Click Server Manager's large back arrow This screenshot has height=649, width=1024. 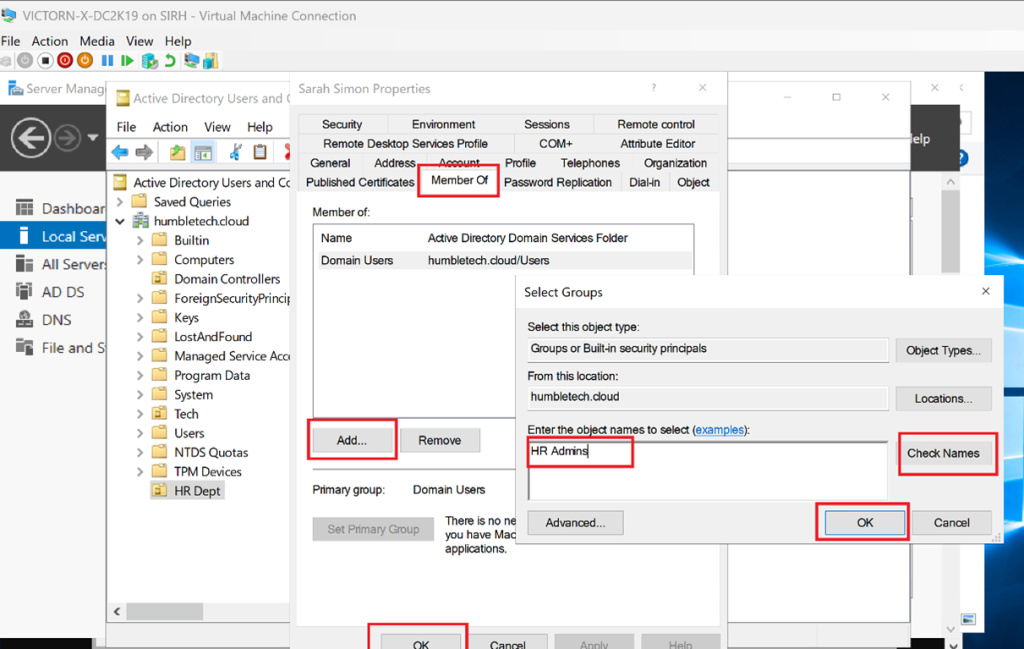coord(30,138)
